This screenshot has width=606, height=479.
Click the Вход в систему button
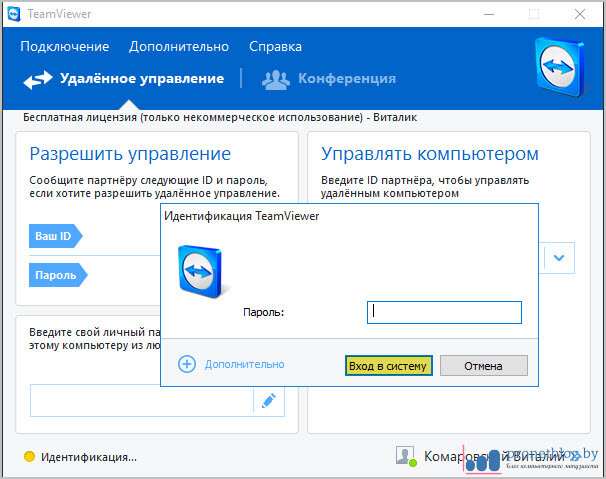click(388, 366)
